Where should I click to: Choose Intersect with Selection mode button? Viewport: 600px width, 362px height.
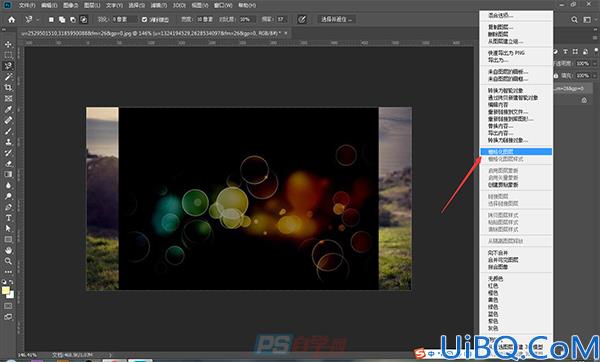click(x=84, y=19)
